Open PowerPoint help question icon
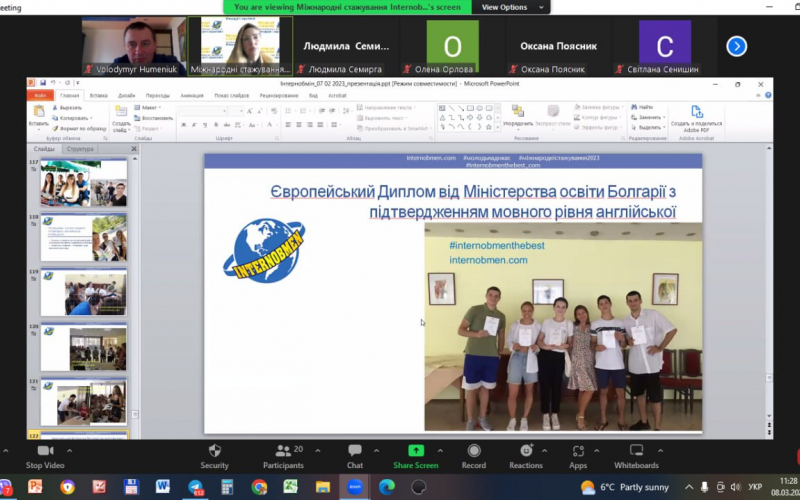 coord(768,95)
